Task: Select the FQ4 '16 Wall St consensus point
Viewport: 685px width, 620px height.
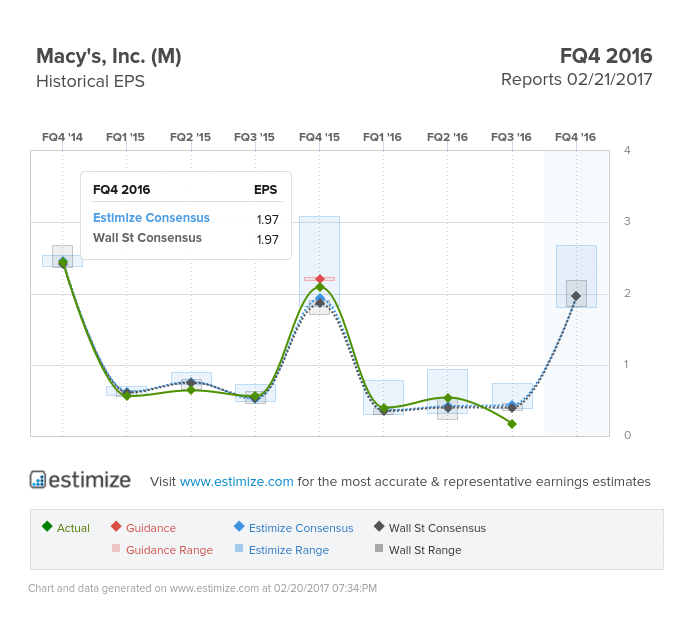Action: pyautogui.click(x=576, y=296)
